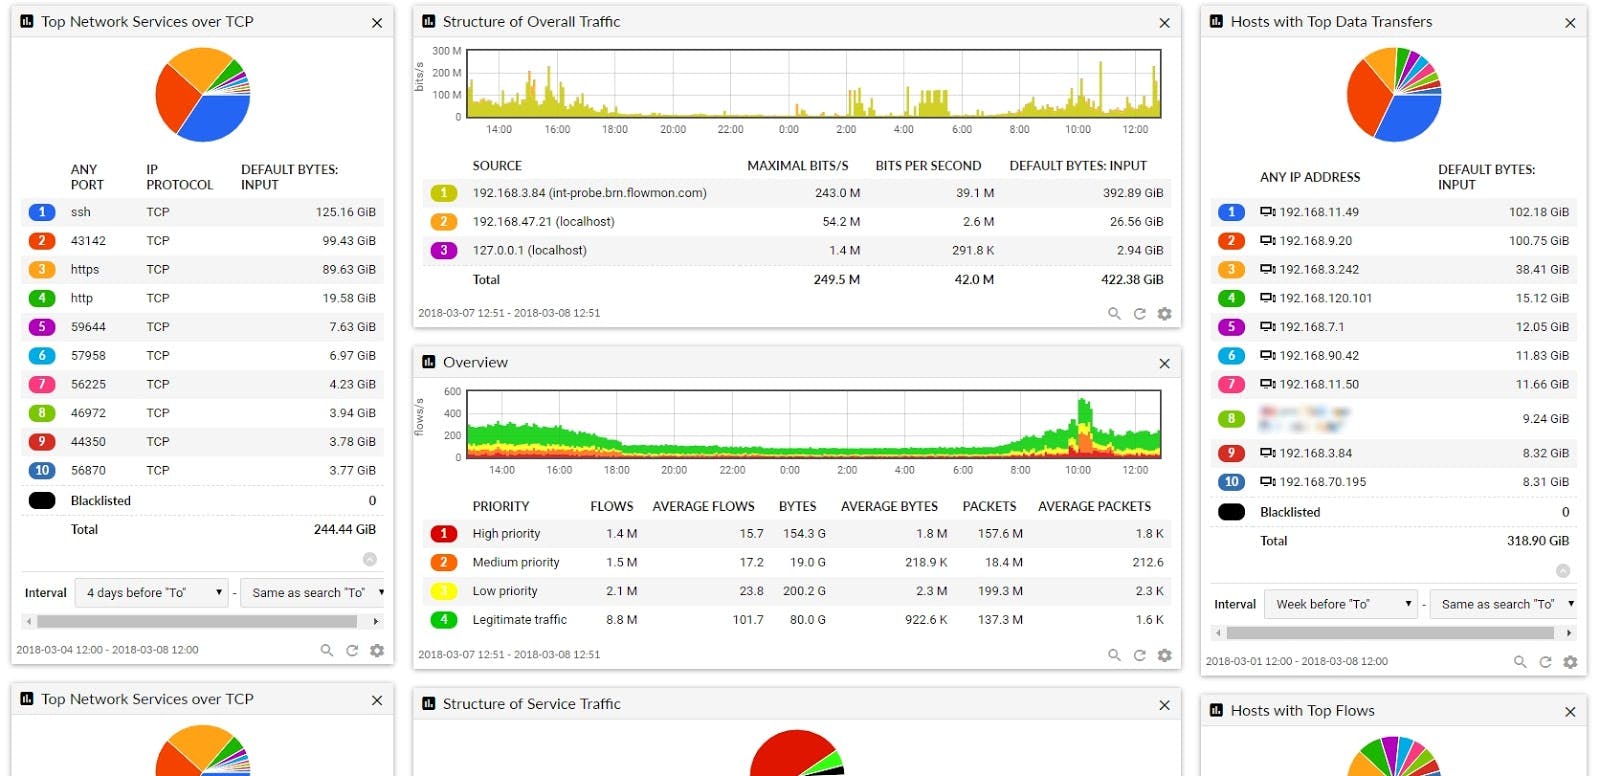Image resolution: width=1600 pixels, height=776 pixels.
Task: Open settings gear of Hosts with Top Data Transfers
Action: pos(1570,662)
